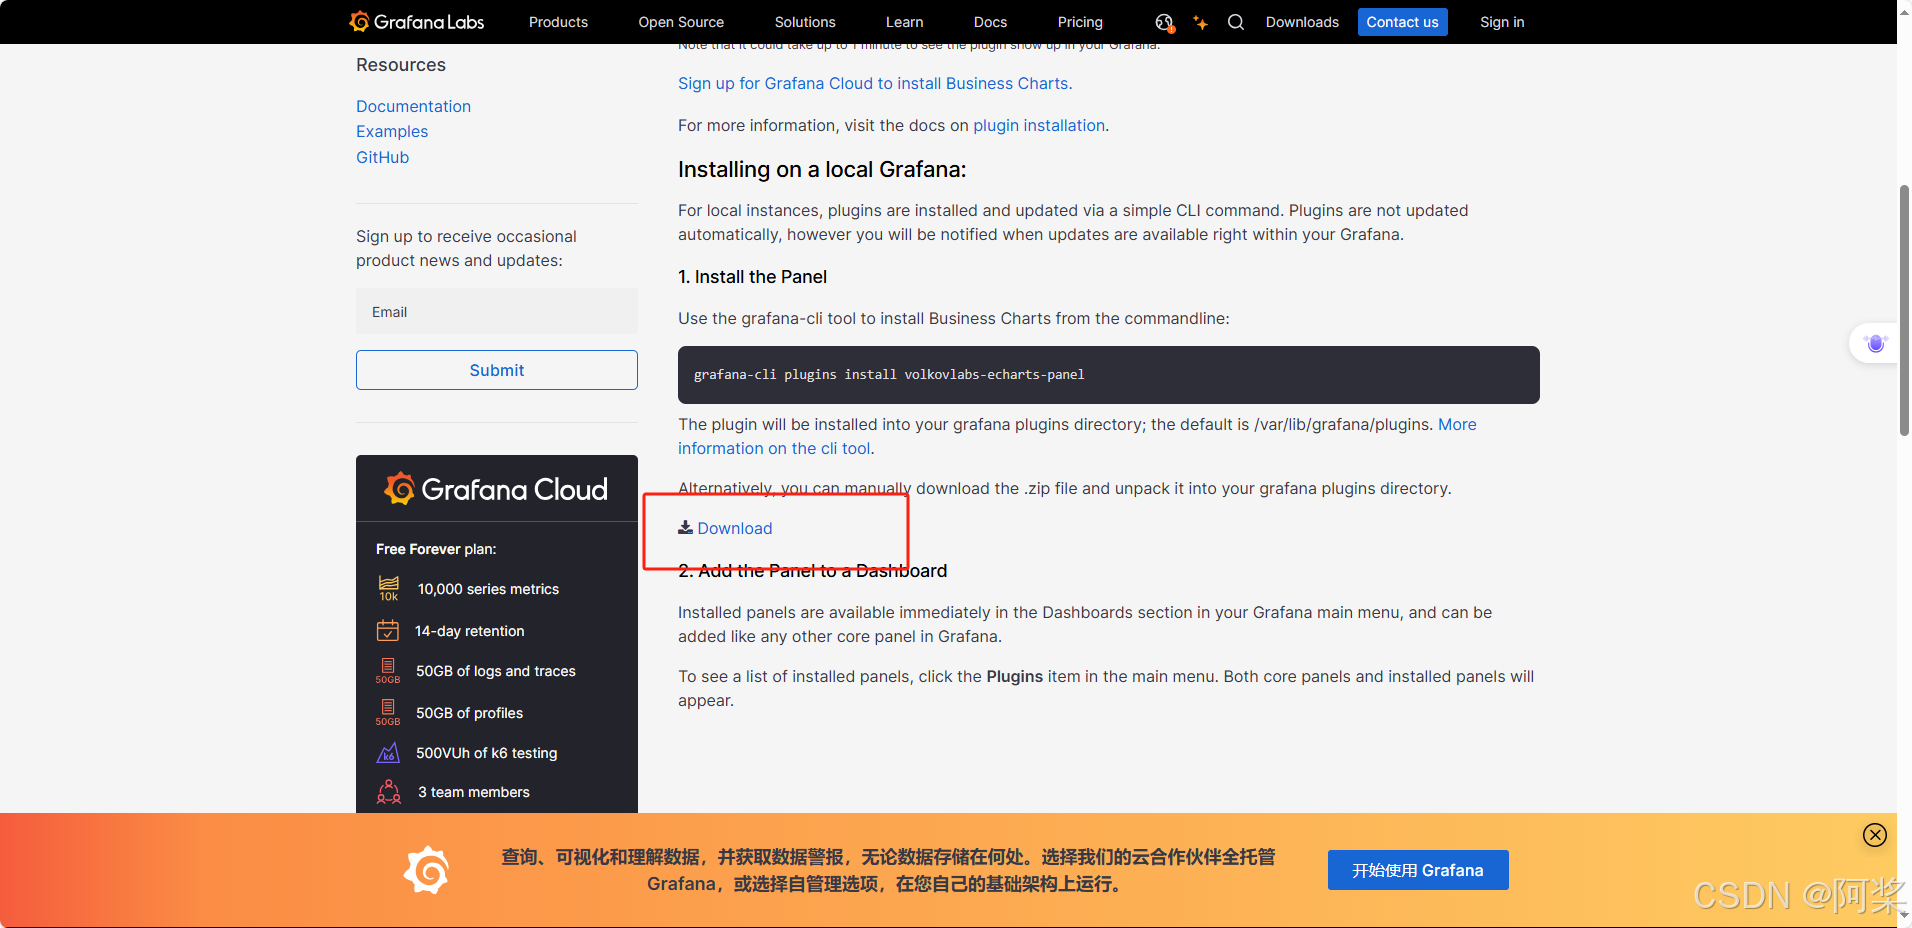Viewport: 1912px width, 928px height.
Task: Click the sparkle AI assistant icon
Action: click(x=1200, y=21)
